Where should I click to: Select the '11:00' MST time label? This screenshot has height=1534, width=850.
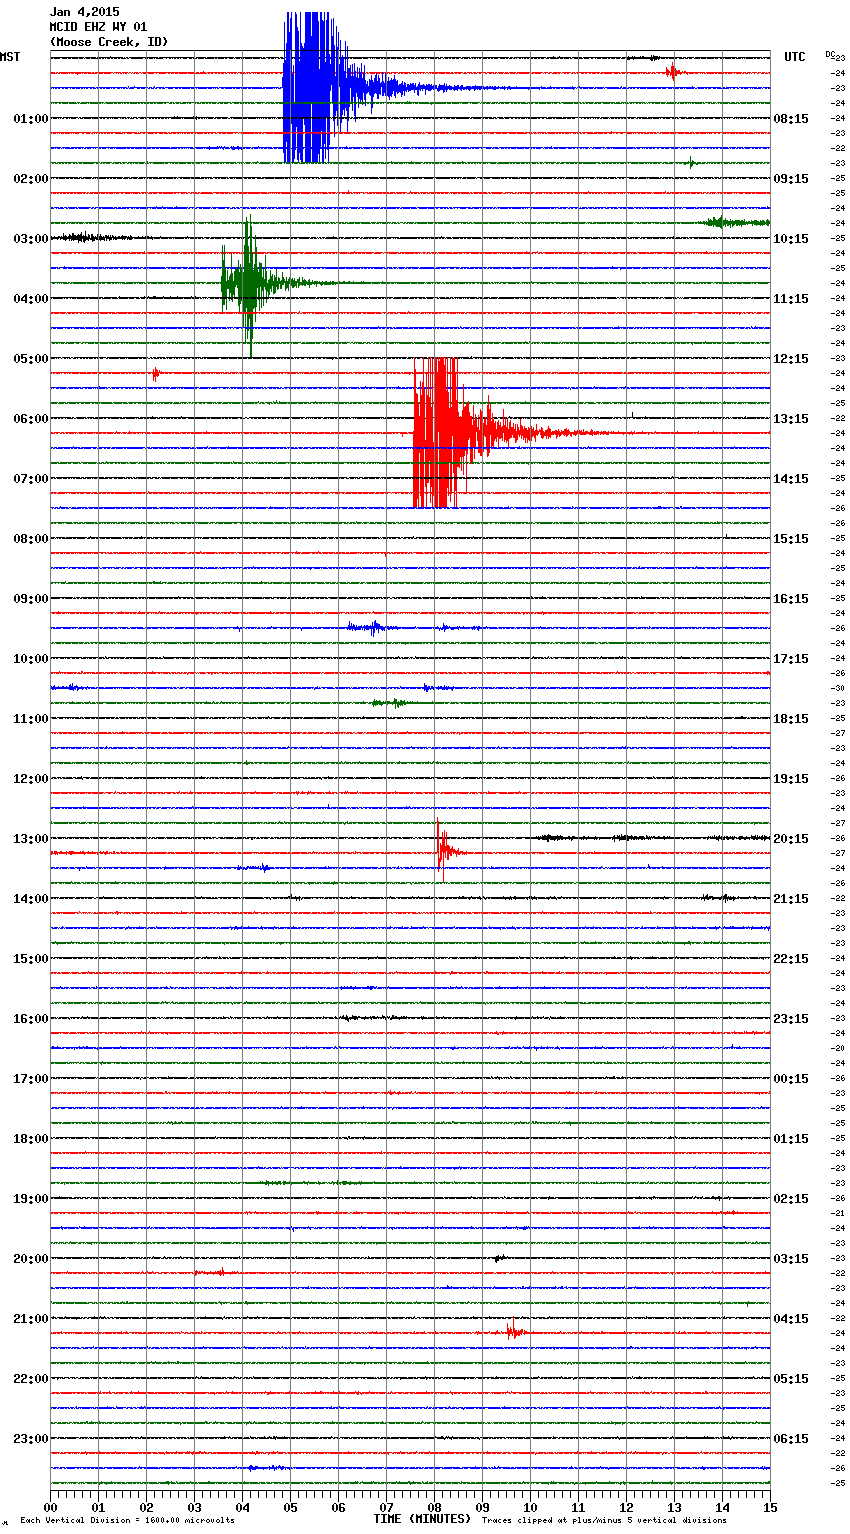(31, 719)
